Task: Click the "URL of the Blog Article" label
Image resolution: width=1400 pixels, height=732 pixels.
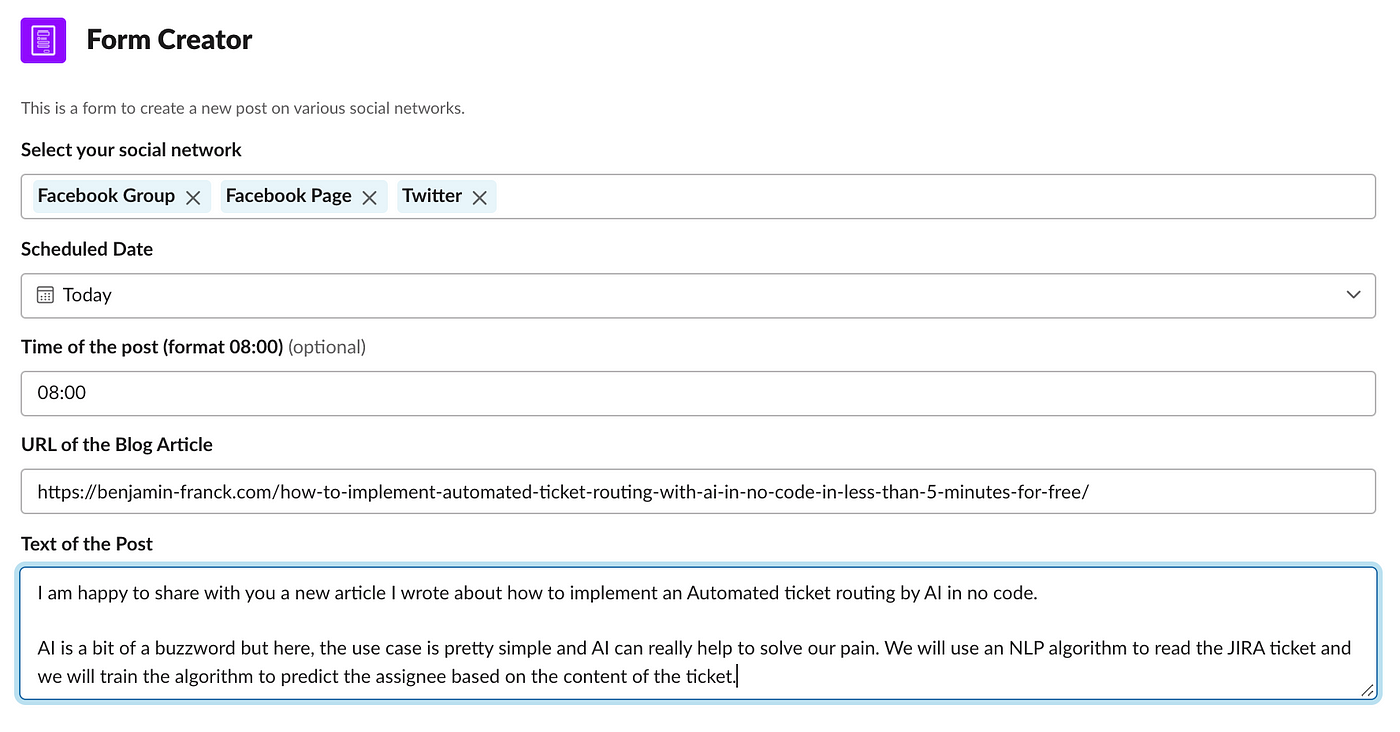Action: click(x=117, y=445)
